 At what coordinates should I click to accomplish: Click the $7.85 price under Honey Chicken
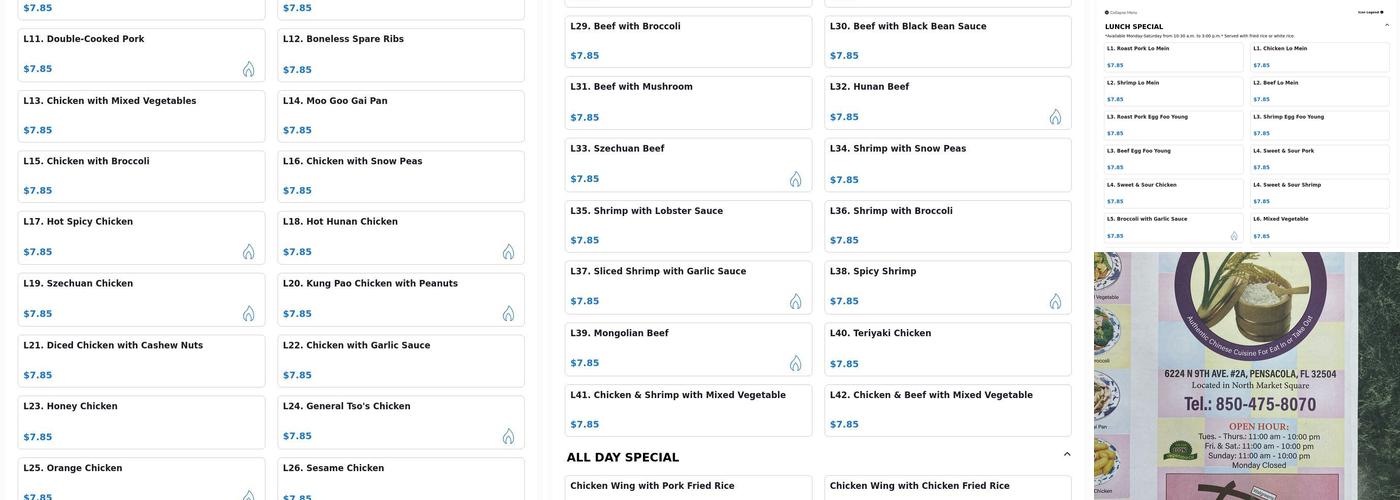(38, 437)
